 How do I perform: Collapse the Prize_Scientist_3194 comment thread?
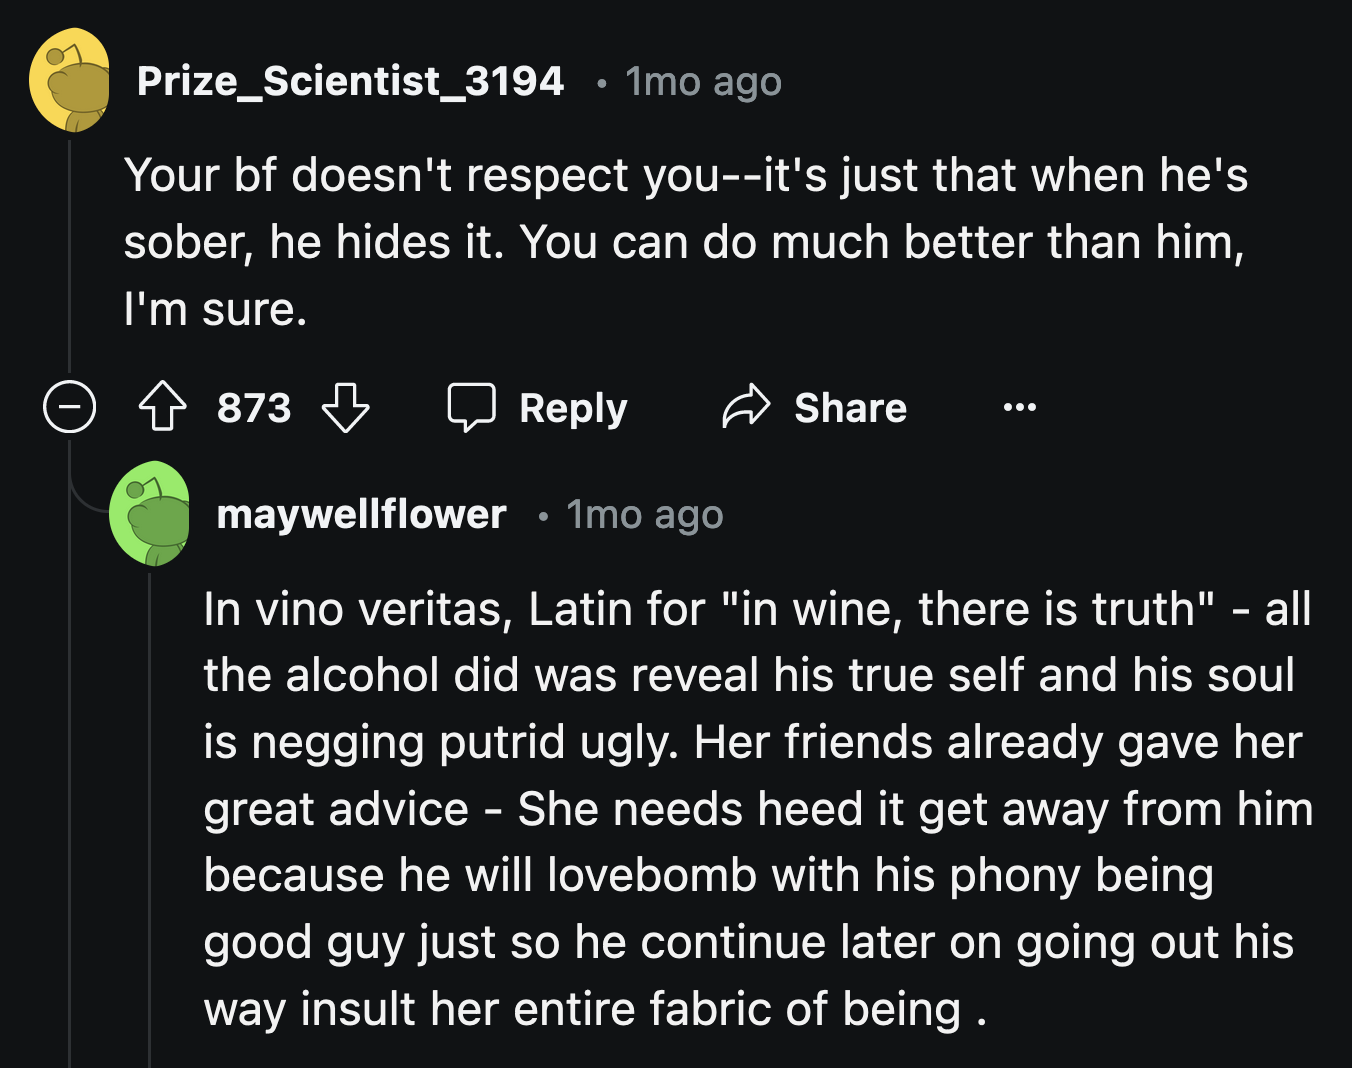coord(68,407)
